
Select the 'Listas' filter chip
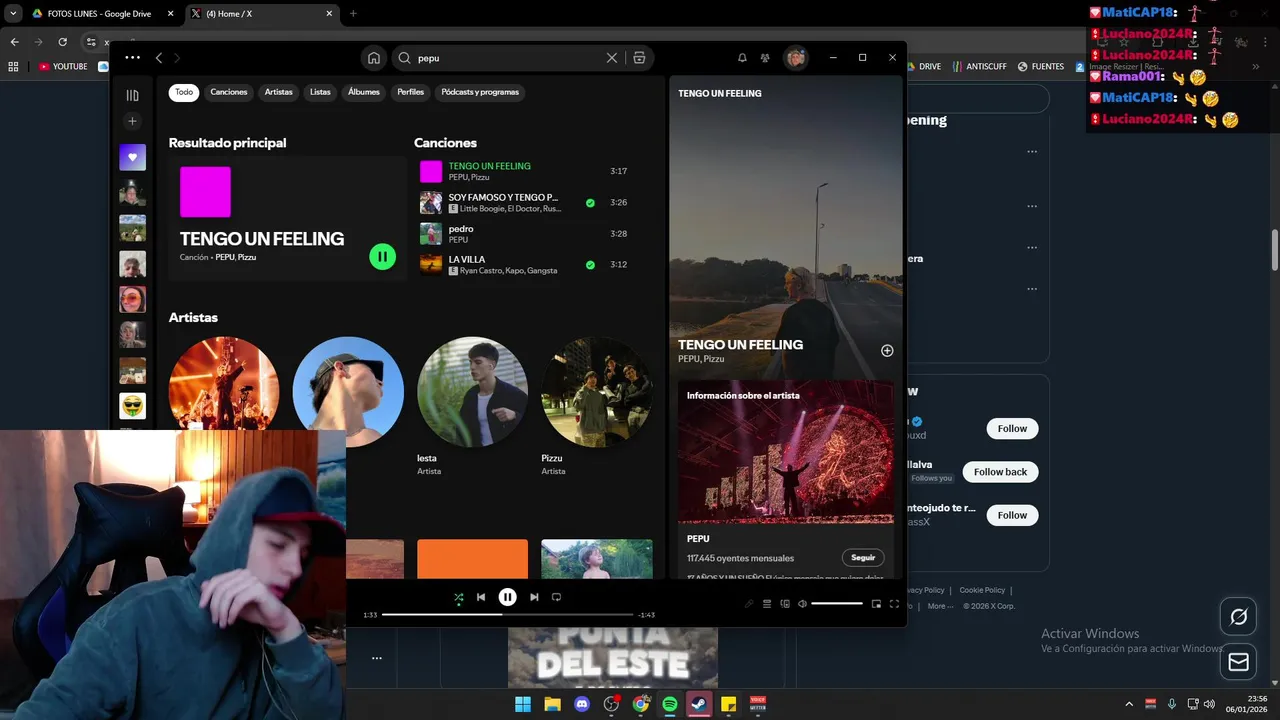click(x=320, y=92)
